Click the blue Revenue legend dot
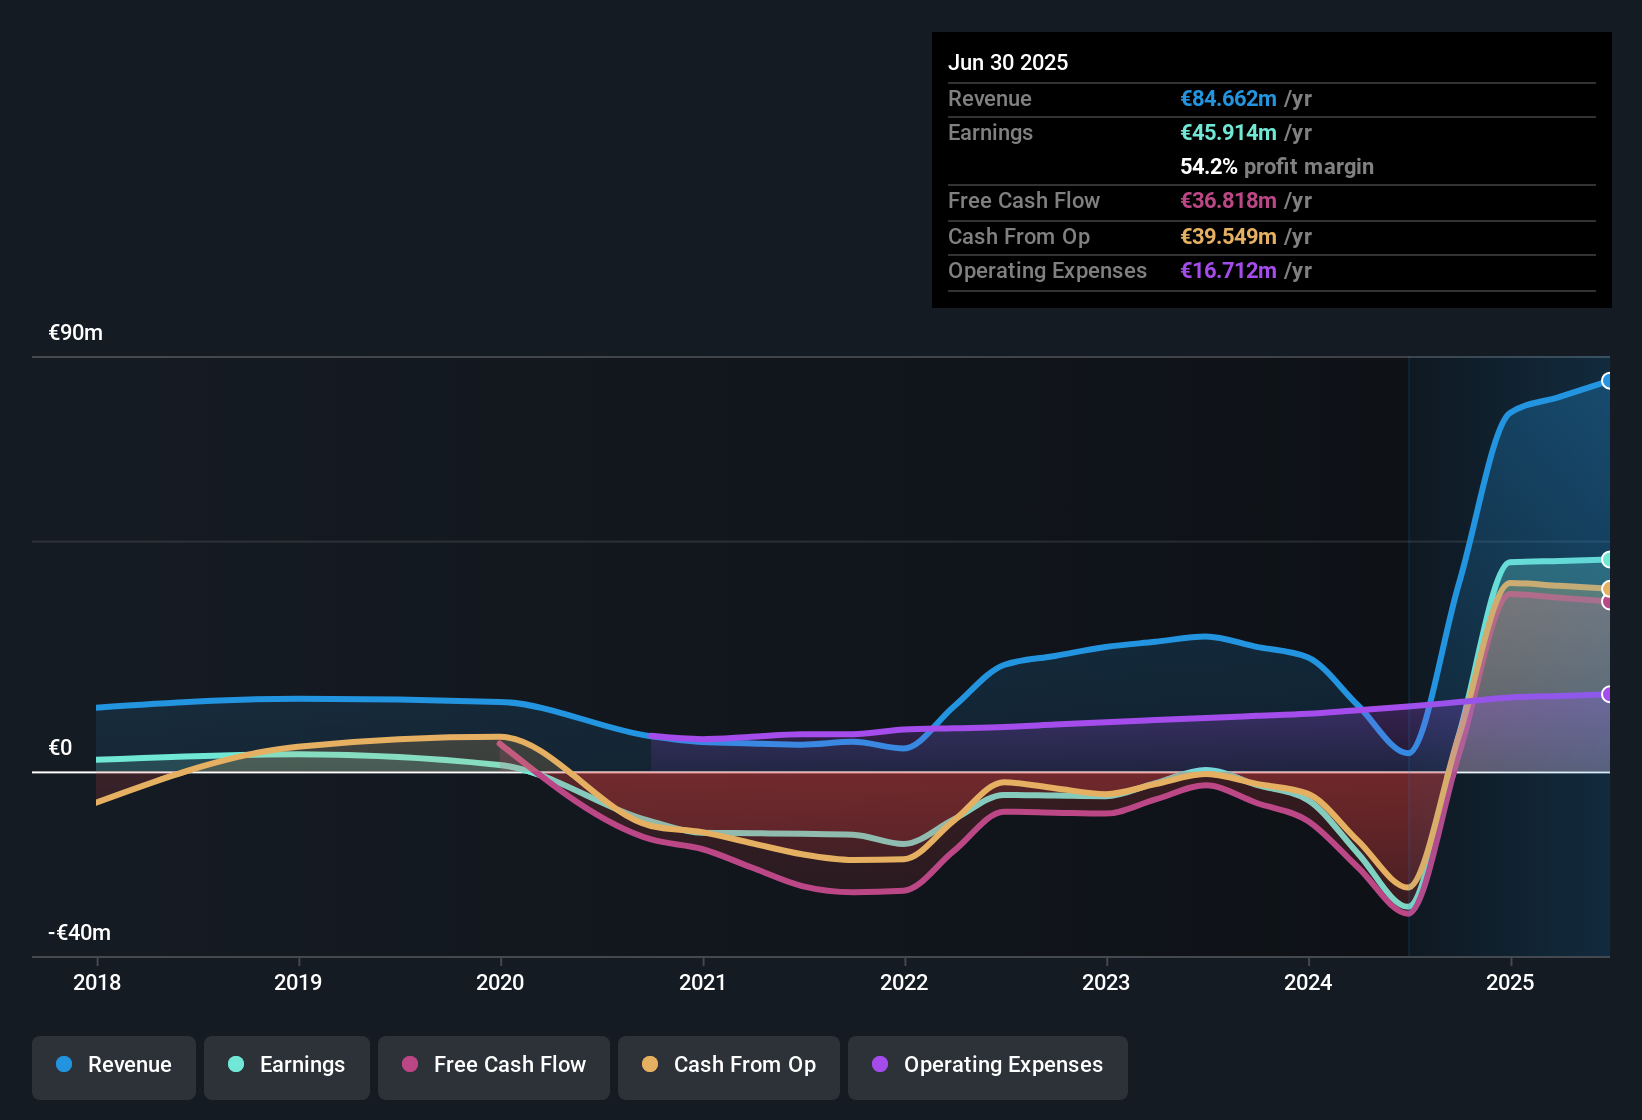 point(62,1065)
